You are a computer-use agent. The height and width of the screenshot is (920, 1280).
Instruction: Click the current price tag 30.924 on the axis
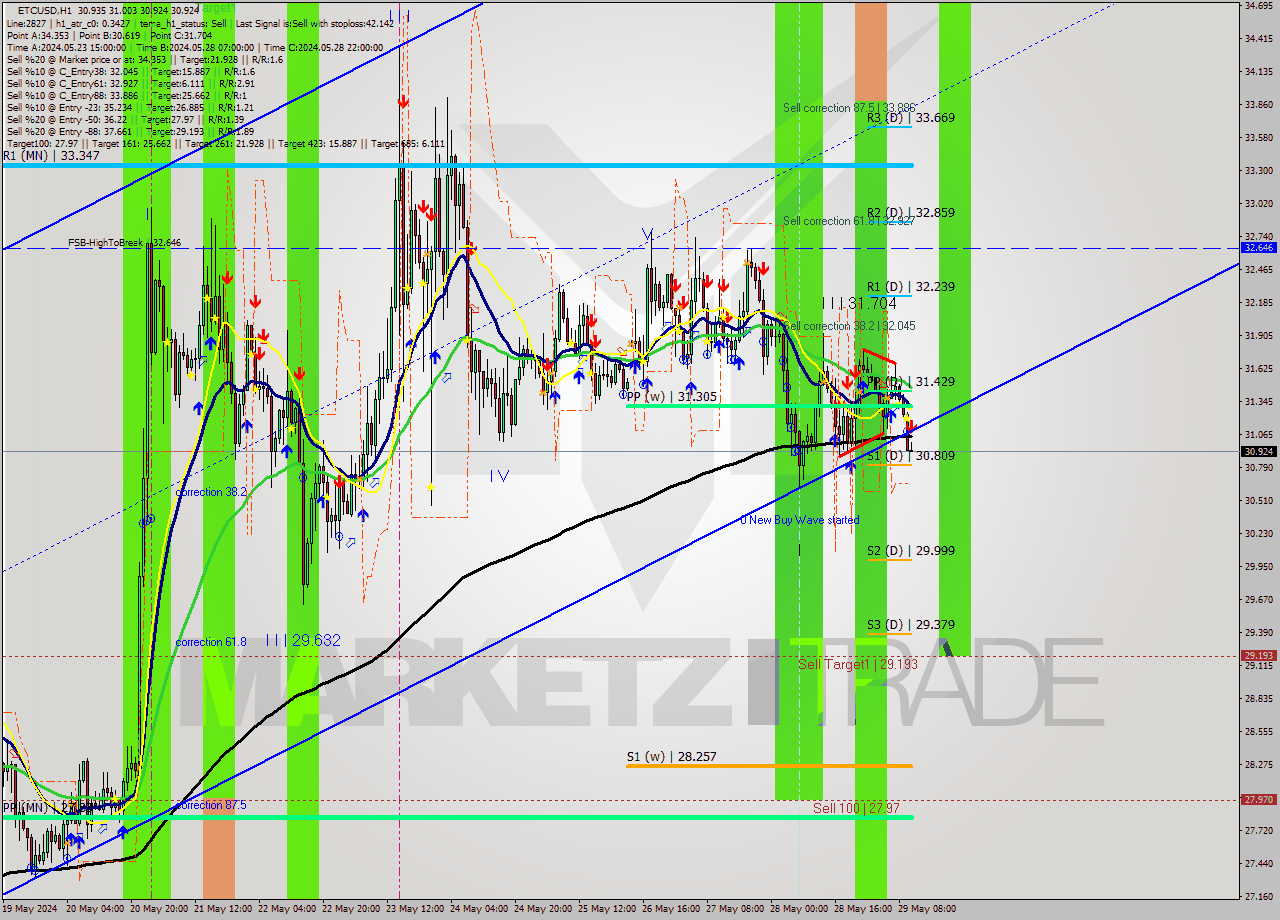click(1258, 451)
